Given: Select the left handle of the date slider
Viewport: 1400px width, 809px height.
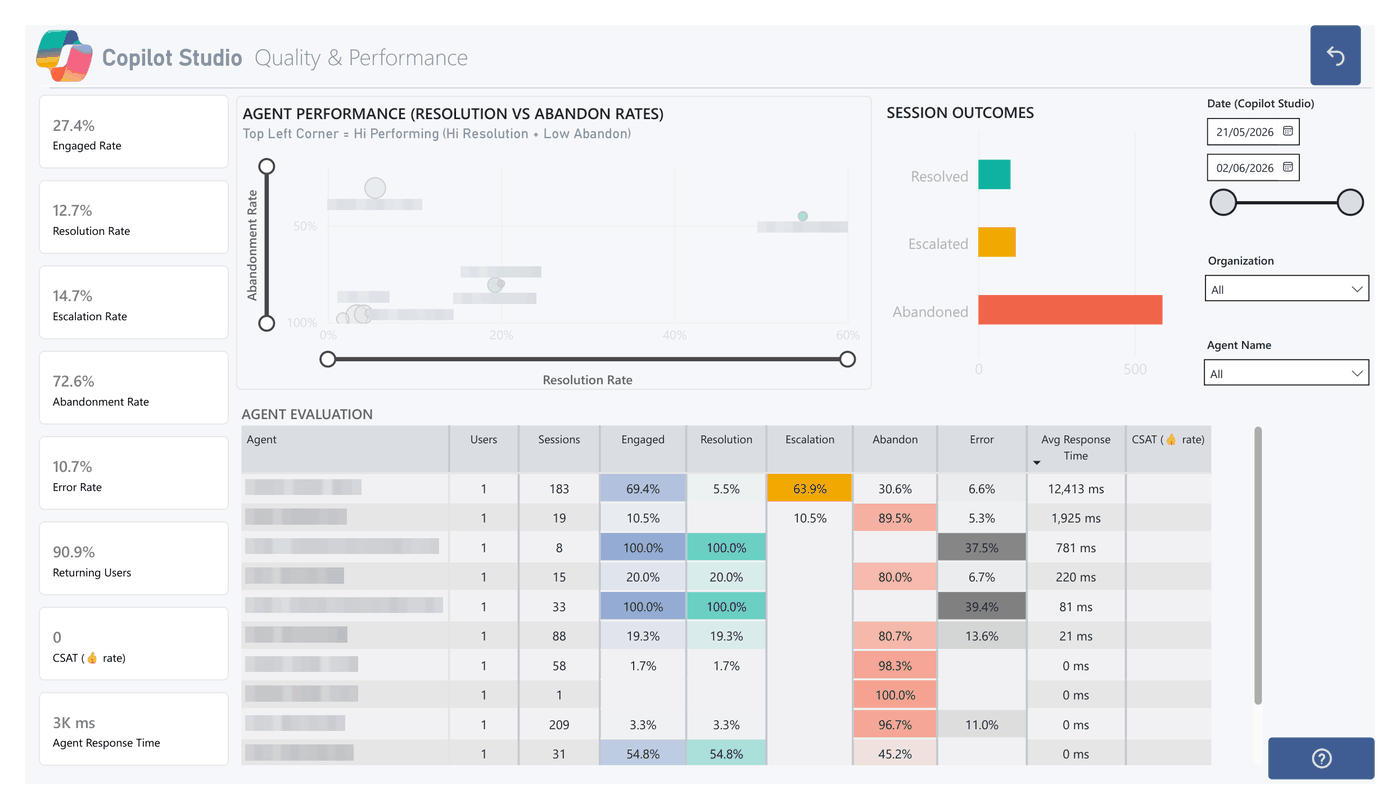Looking at the screenshot, I should [1223, 203].
